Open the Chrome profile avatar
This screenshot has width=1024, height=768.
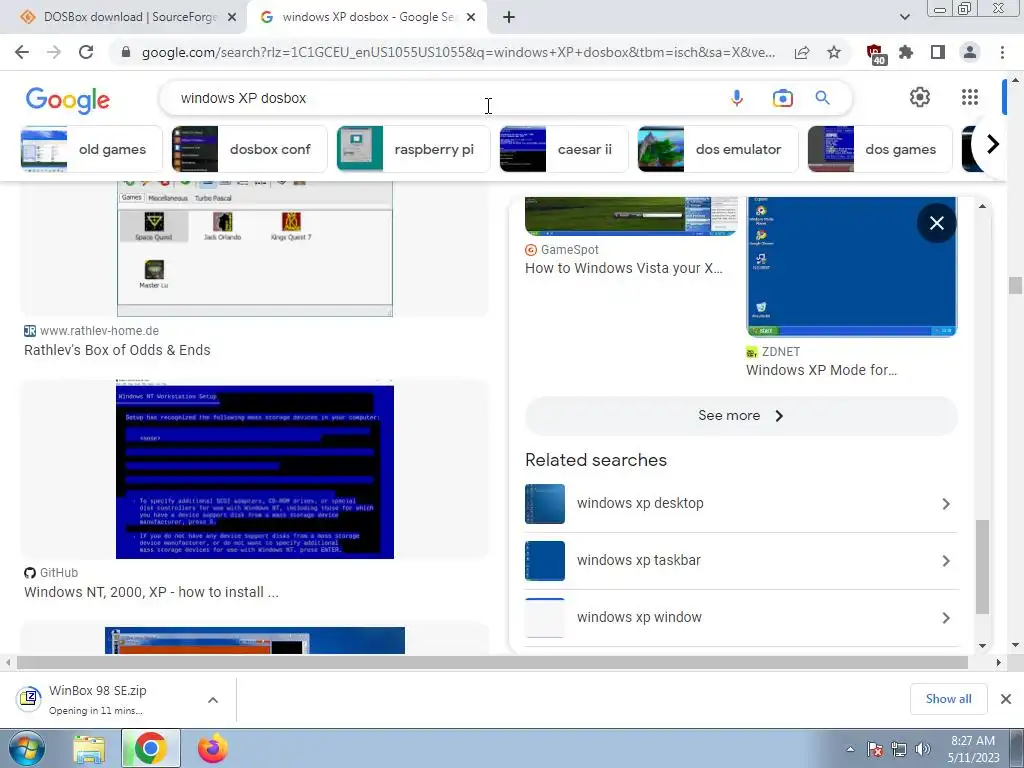(x=970, y=52)
